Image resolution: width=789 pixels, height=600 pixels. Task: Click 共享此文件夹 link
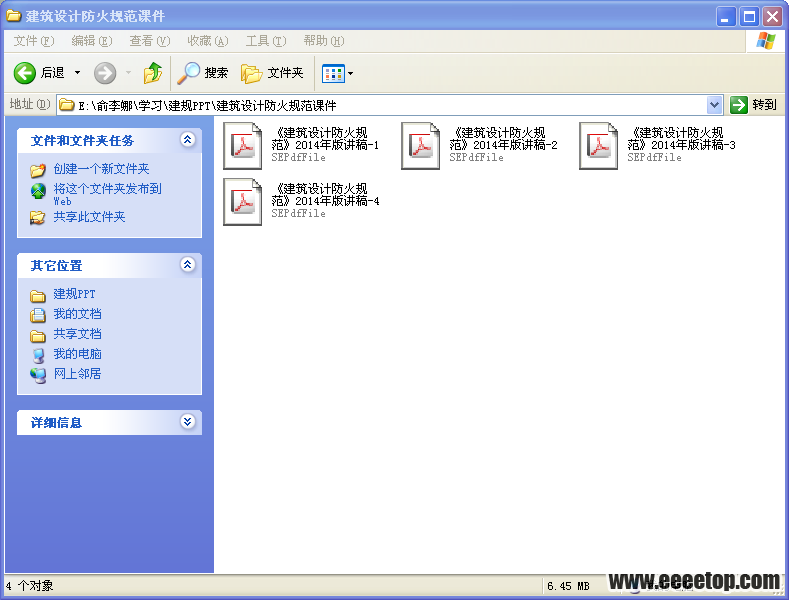(89, 217)
